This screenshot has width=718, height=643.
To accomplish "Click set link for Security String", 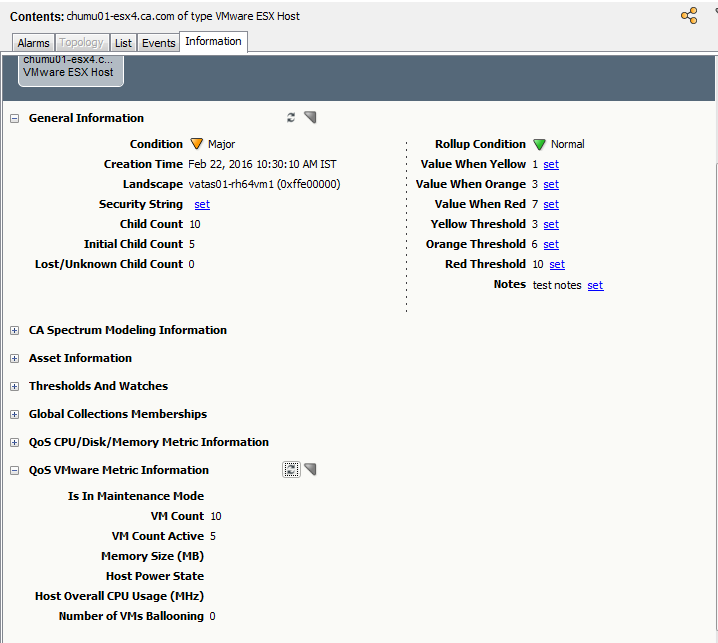I will tap(202, 204).
